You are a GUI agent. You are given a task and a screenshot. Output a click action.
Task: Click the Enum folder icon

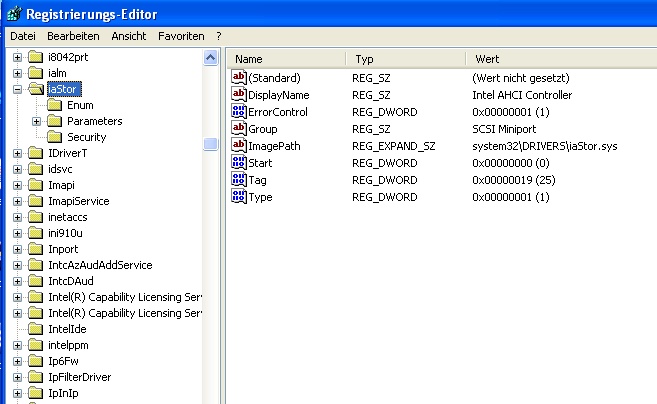tap(54, 105)
